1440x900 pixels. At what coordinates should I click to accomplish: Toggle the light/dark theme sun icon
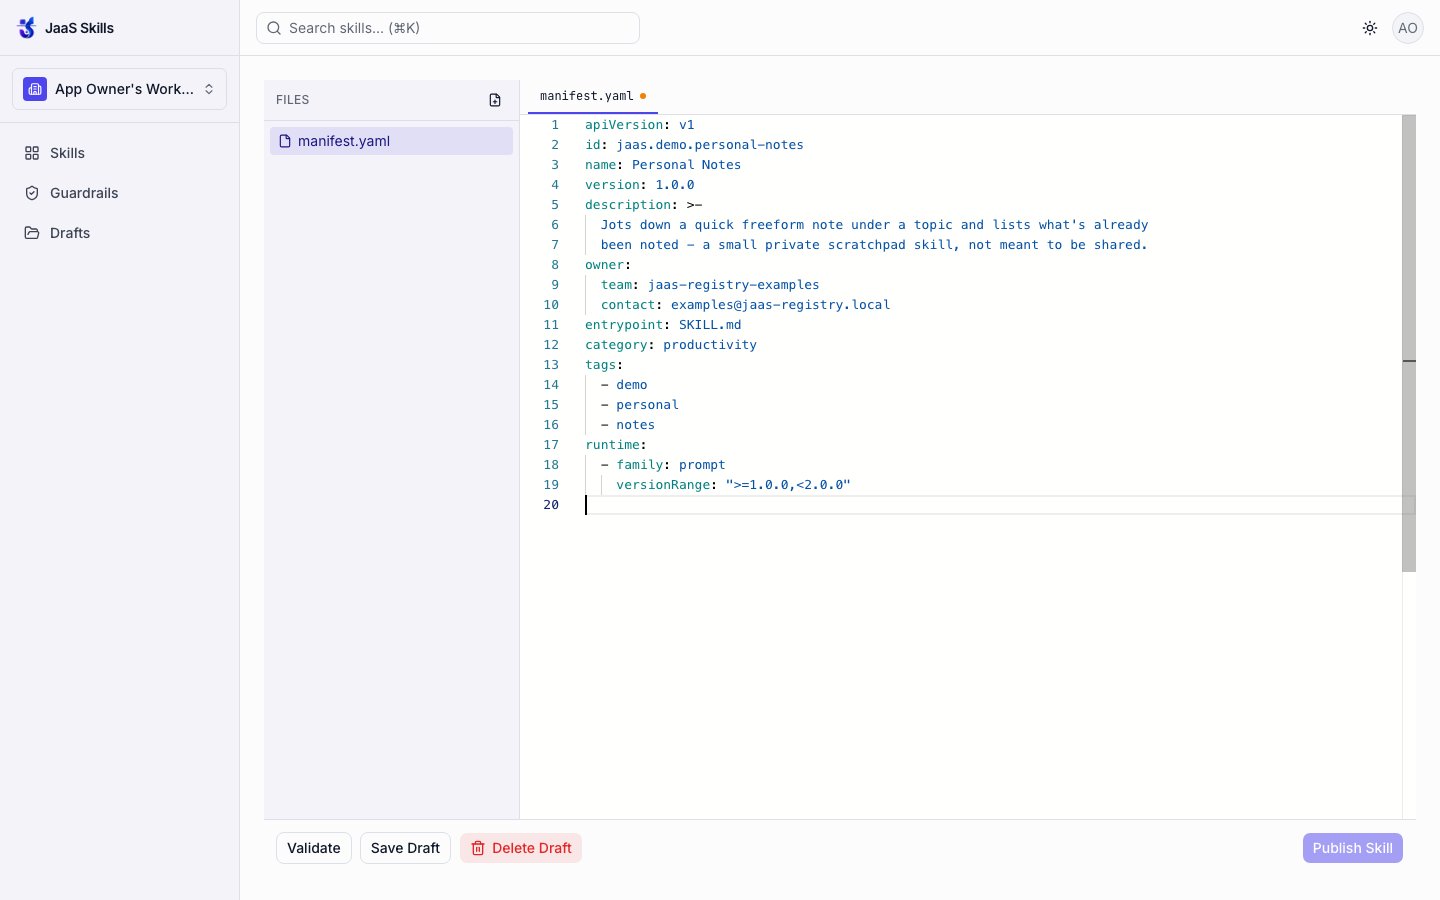point(1370,28)
